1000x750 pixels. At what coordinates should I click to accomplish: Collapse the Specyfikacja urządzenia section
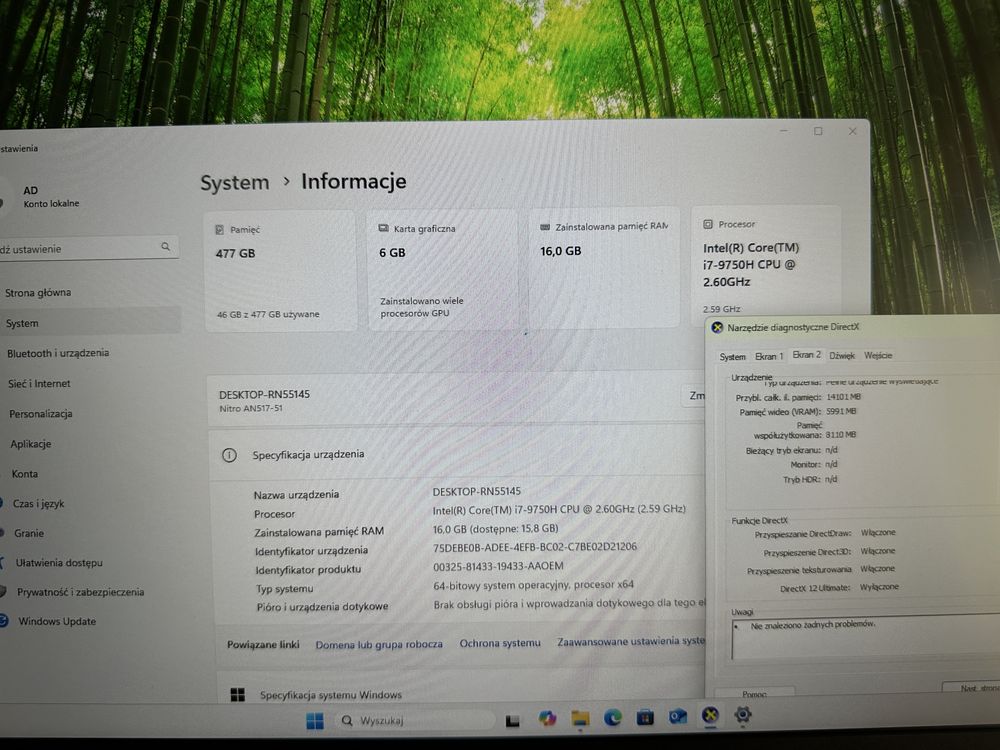pos(456,455)
